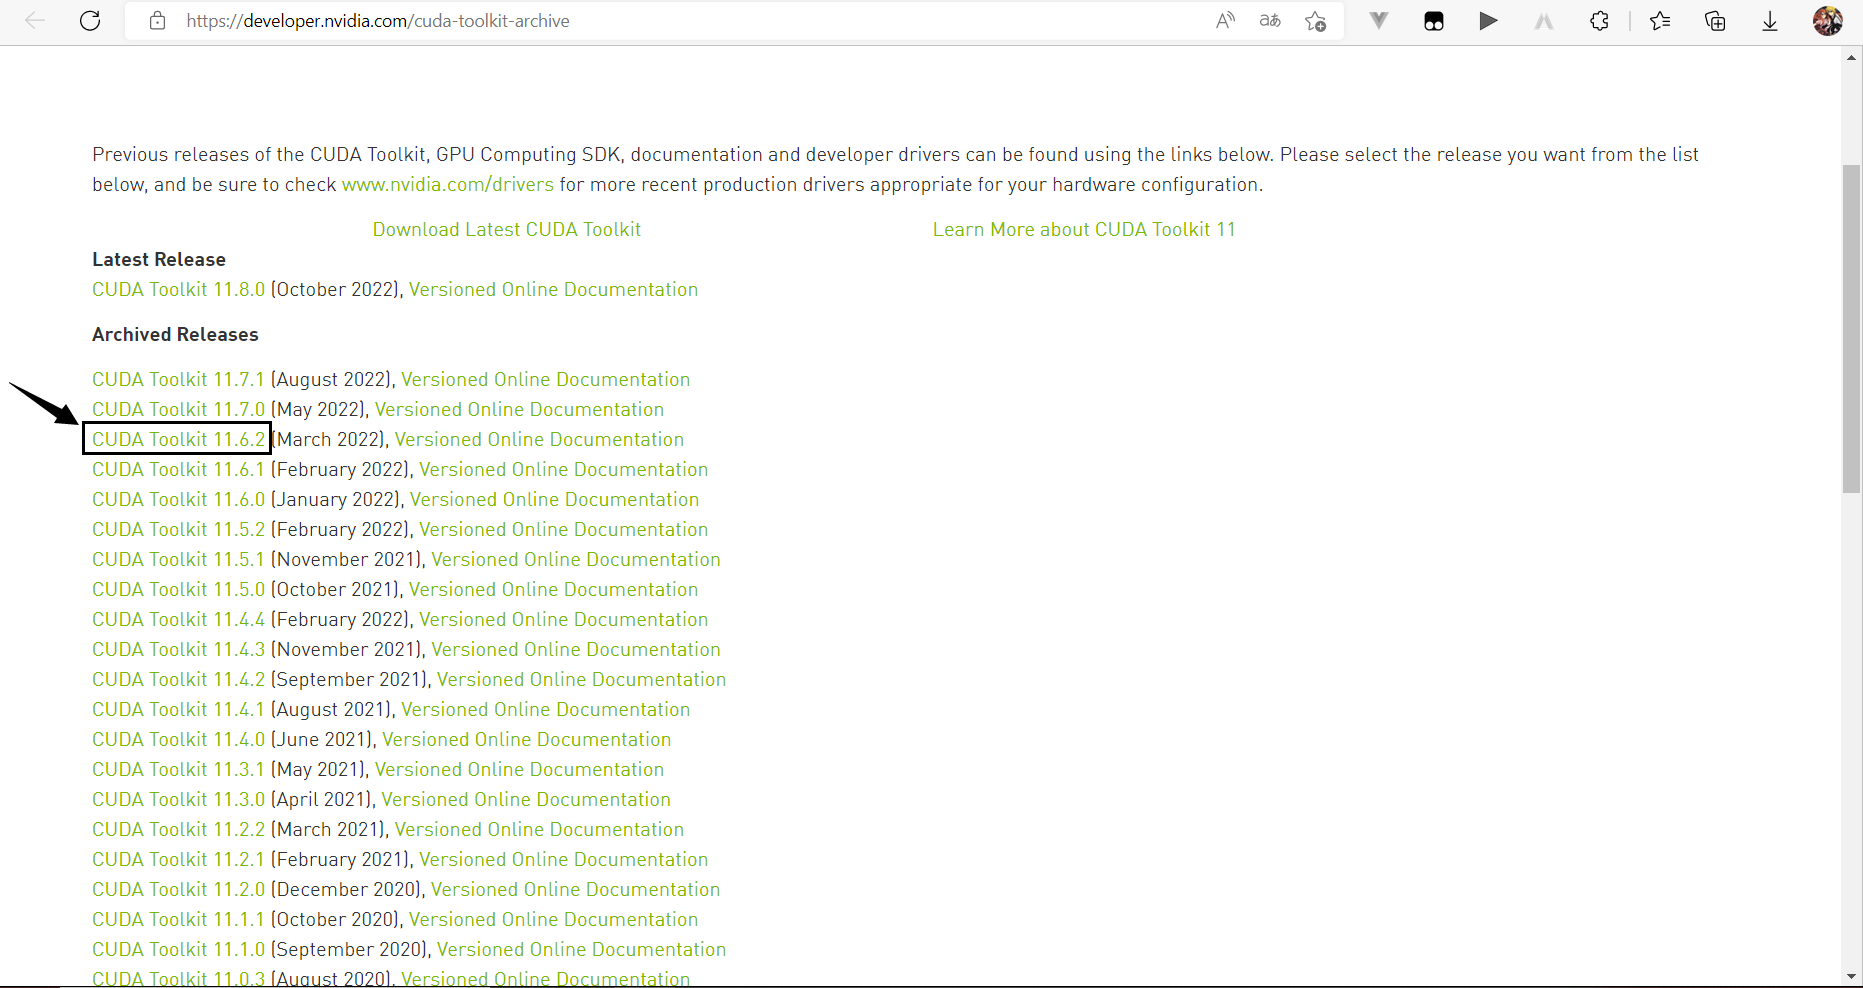Open the Downloads arrow icon
The image size is (1863, 988).
coord(1770,21)
